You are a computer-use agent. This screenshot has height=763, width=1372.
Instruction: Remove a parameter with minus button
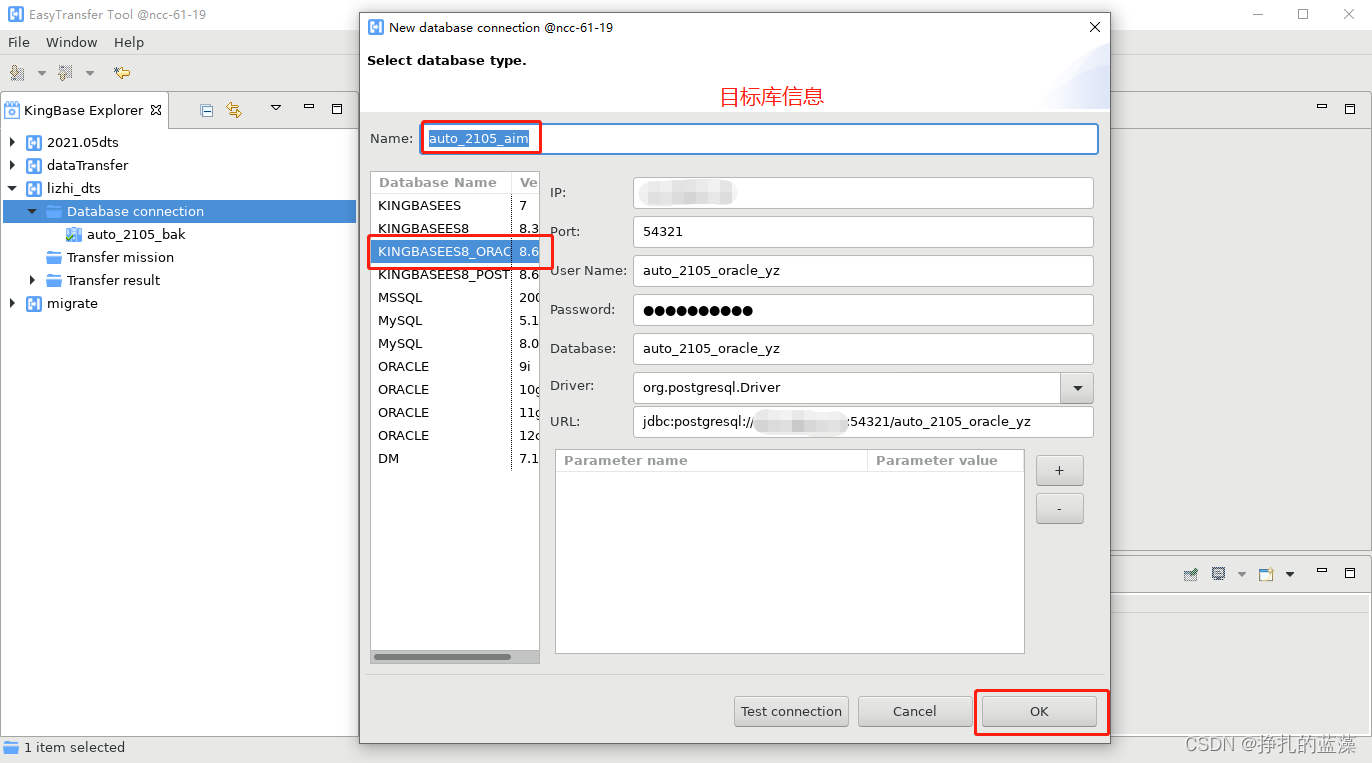pos(1060,508)
